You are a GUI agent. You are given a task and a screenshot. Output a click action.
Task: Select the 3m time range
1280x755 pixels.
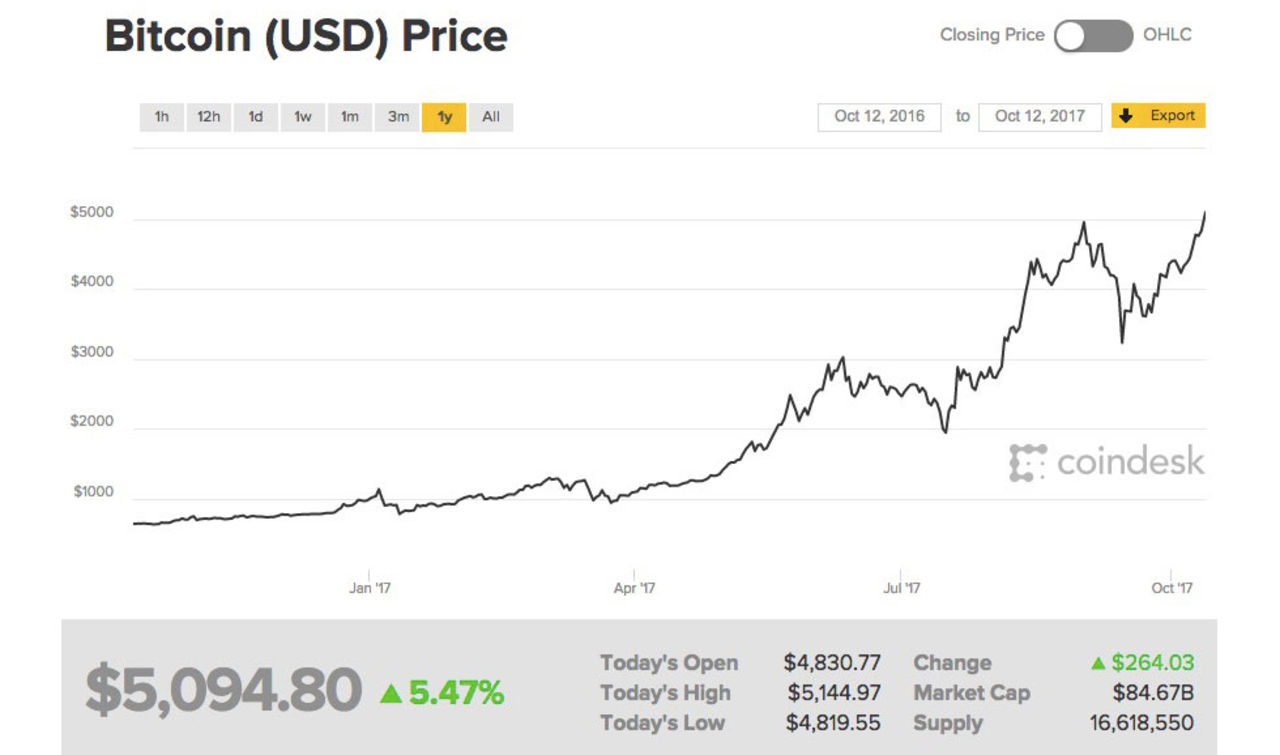(397, 117)
